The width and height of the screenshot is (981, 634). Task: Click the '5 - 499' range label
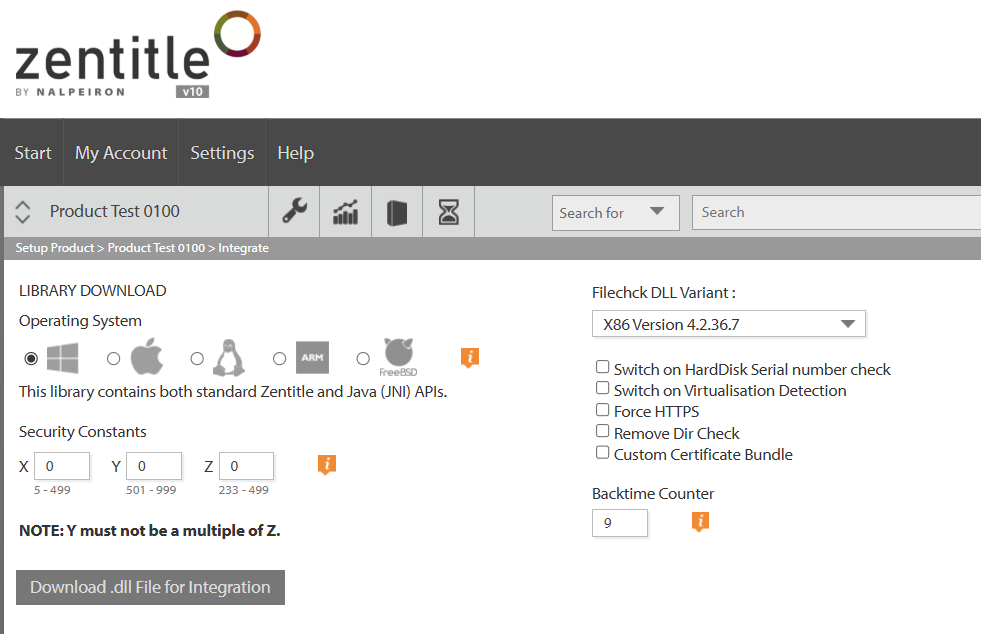tap(52, 490)
